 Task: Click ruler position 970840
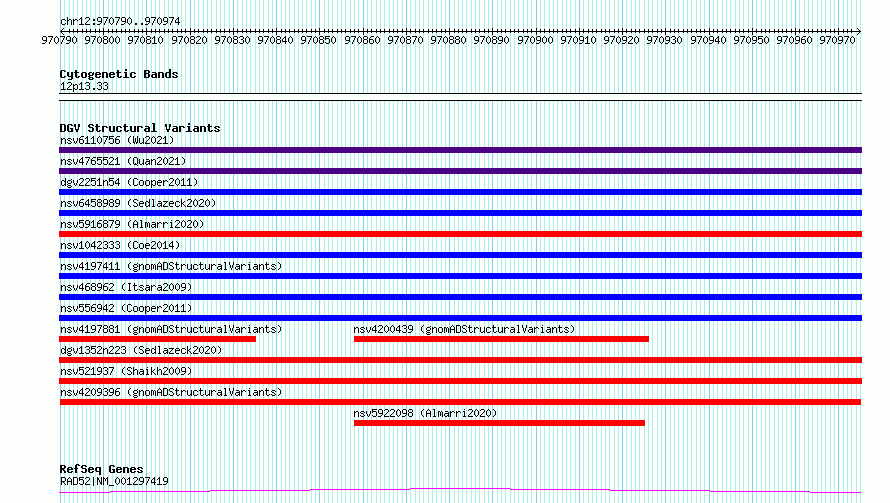[x=276, y=40]
